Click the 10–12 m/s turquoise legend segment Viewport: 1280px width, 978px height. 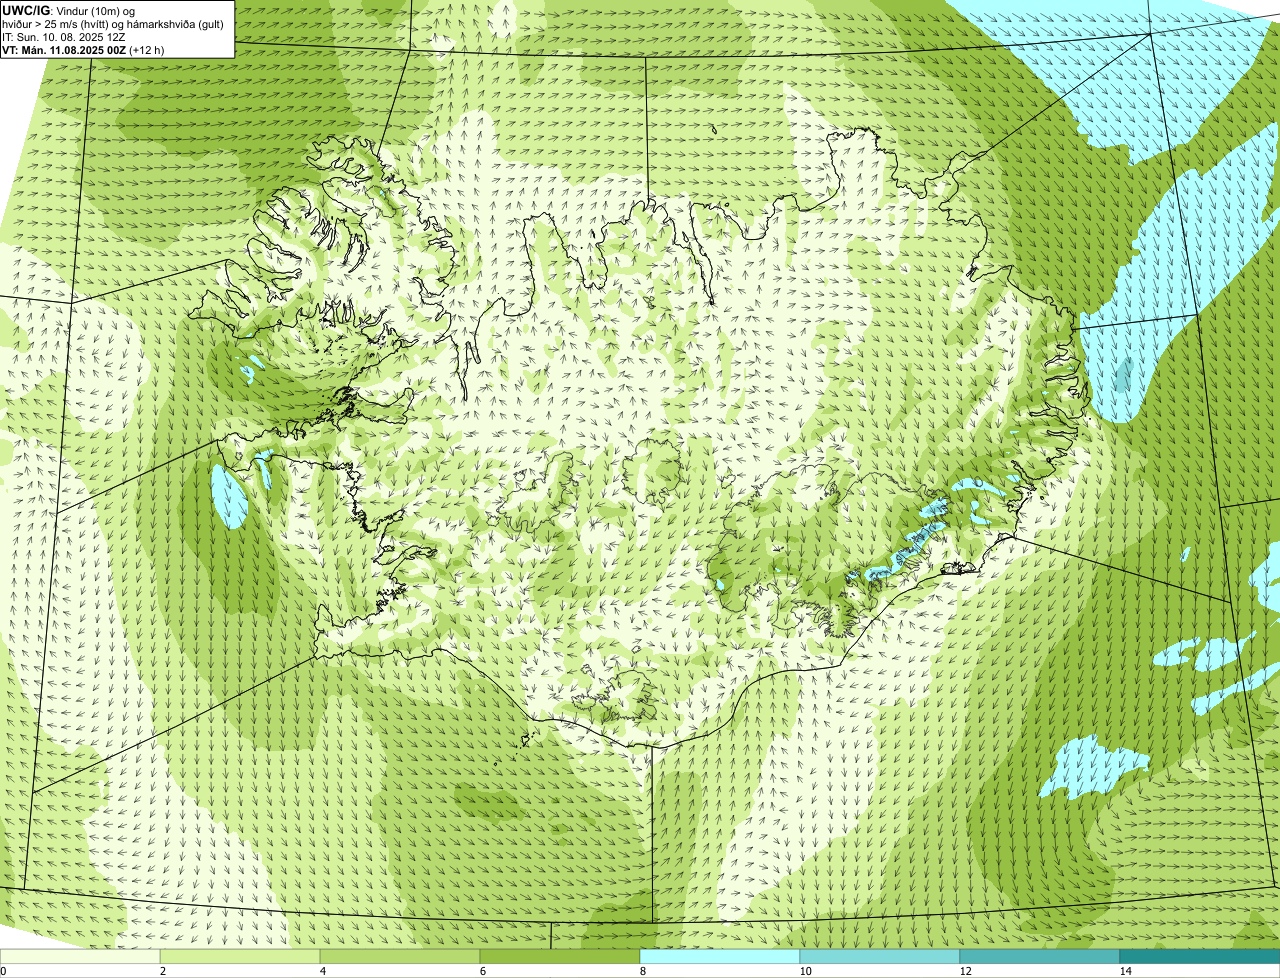[x=880, y=957]
